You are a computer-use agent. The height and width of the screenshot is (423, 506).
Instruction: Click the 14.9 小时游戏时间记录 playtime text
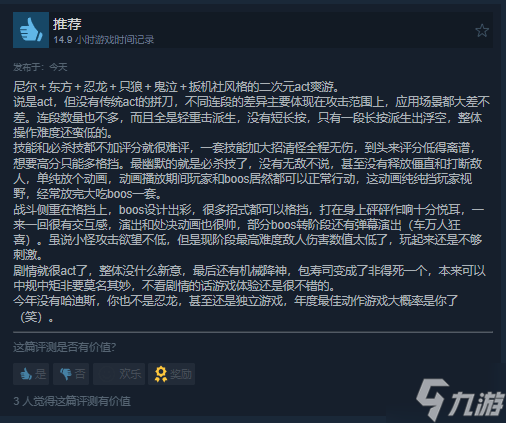click(x=104, y=40)
